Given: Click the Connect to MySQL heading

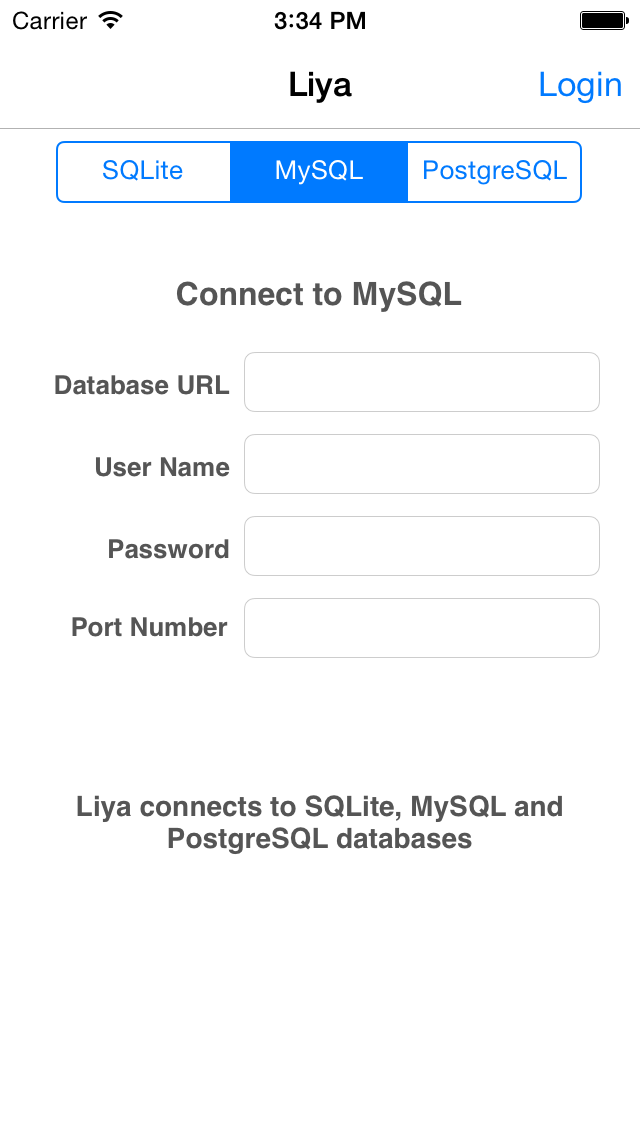Looking at the screenshot, I should point(319,294).
